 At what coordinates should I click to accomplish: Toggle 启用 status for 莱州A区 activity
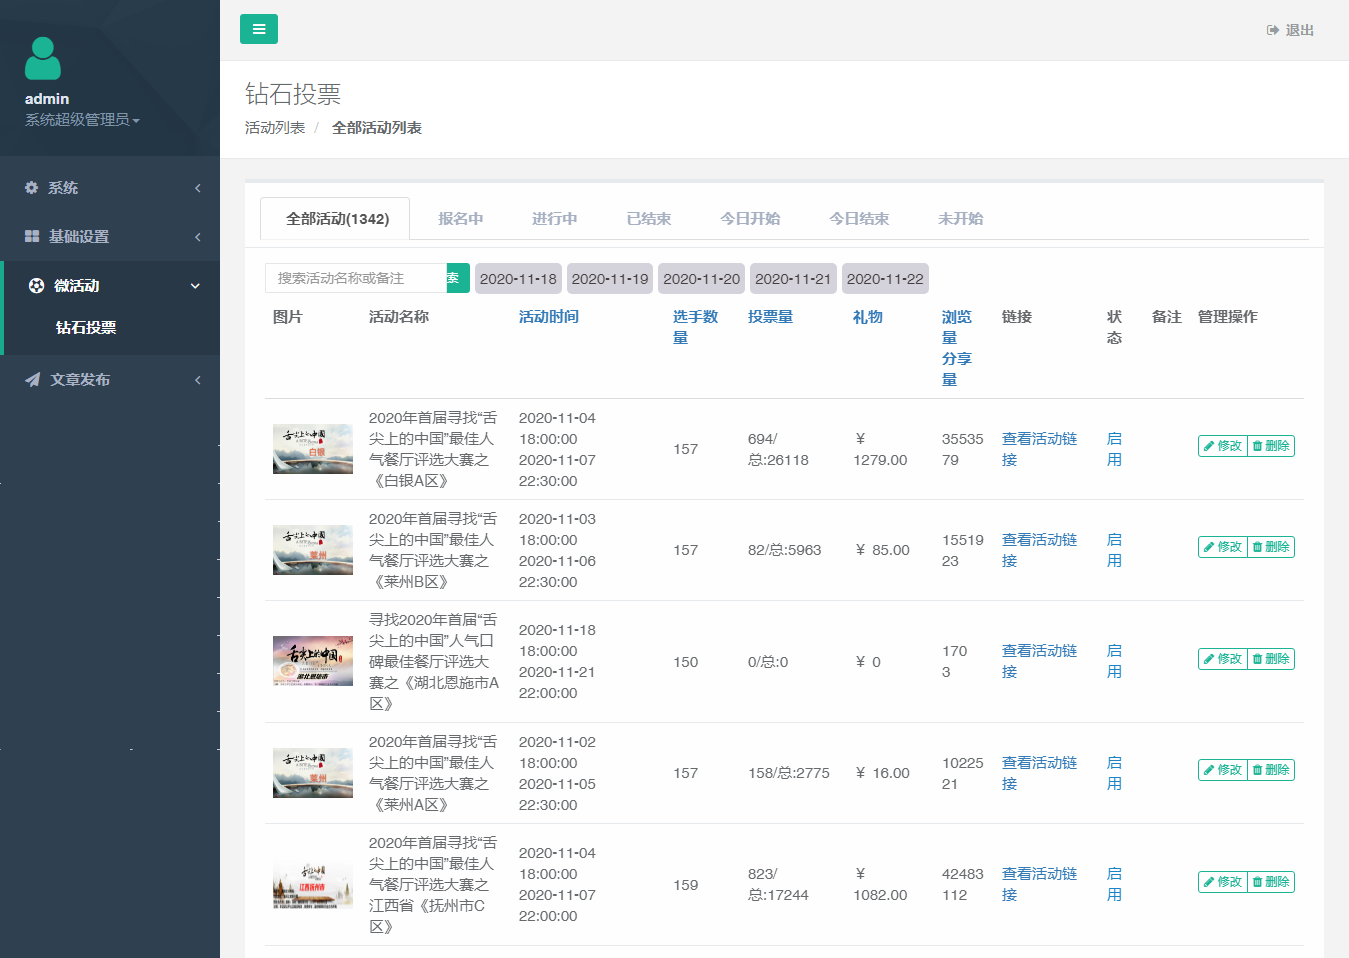tap(1114, 773)
